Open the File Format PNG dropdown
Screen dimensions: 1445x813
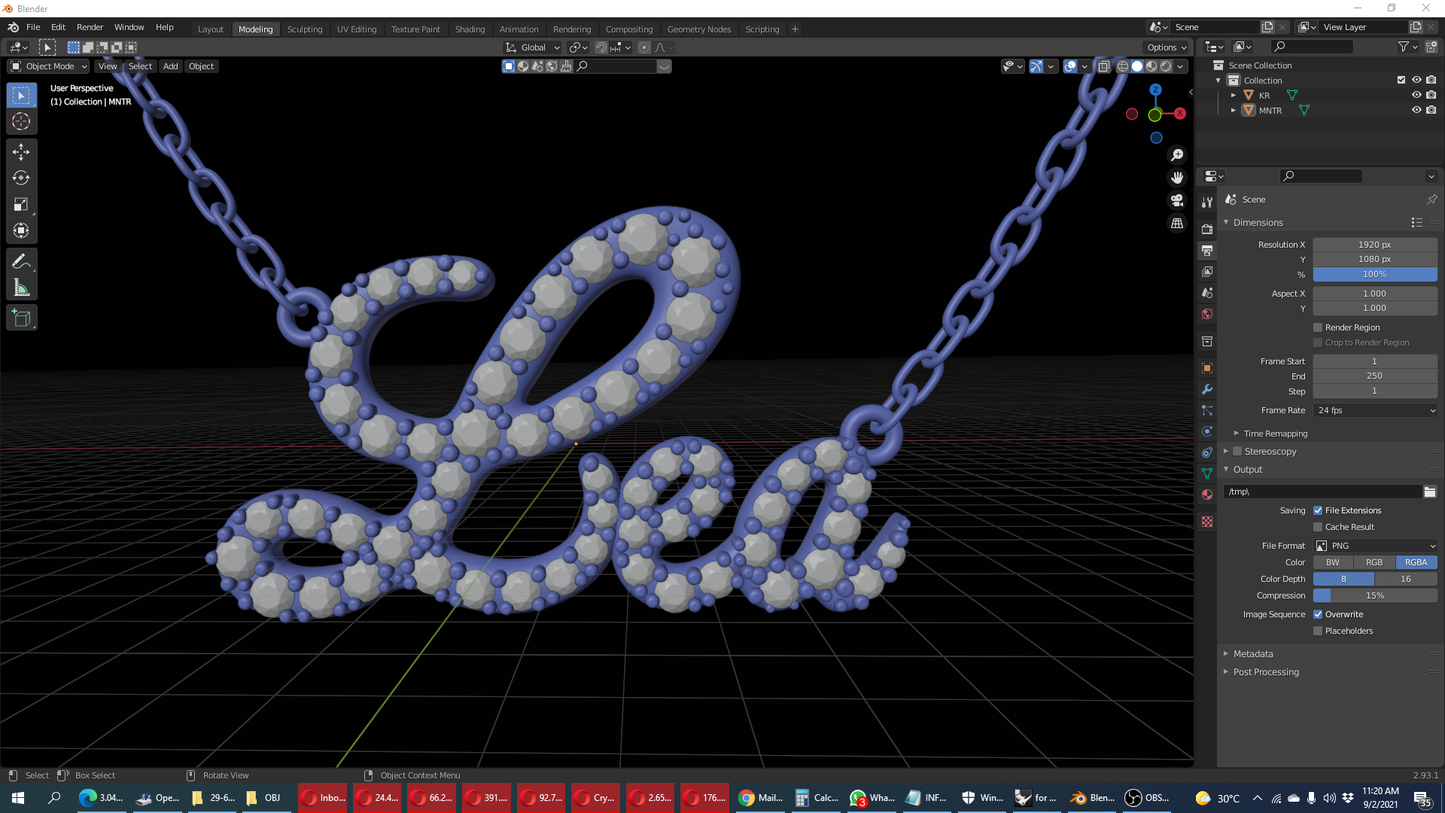1375,546
